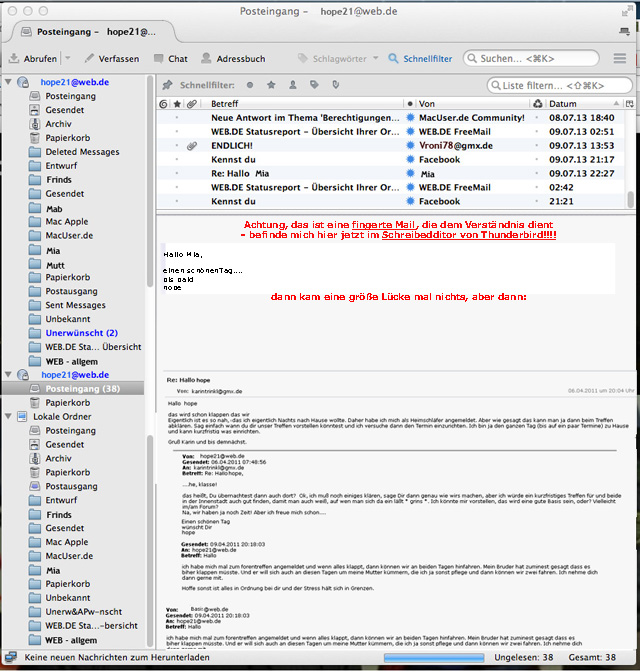
Task: Click the sender karintrinkl@gmx.de address
Action: (216, 391)
